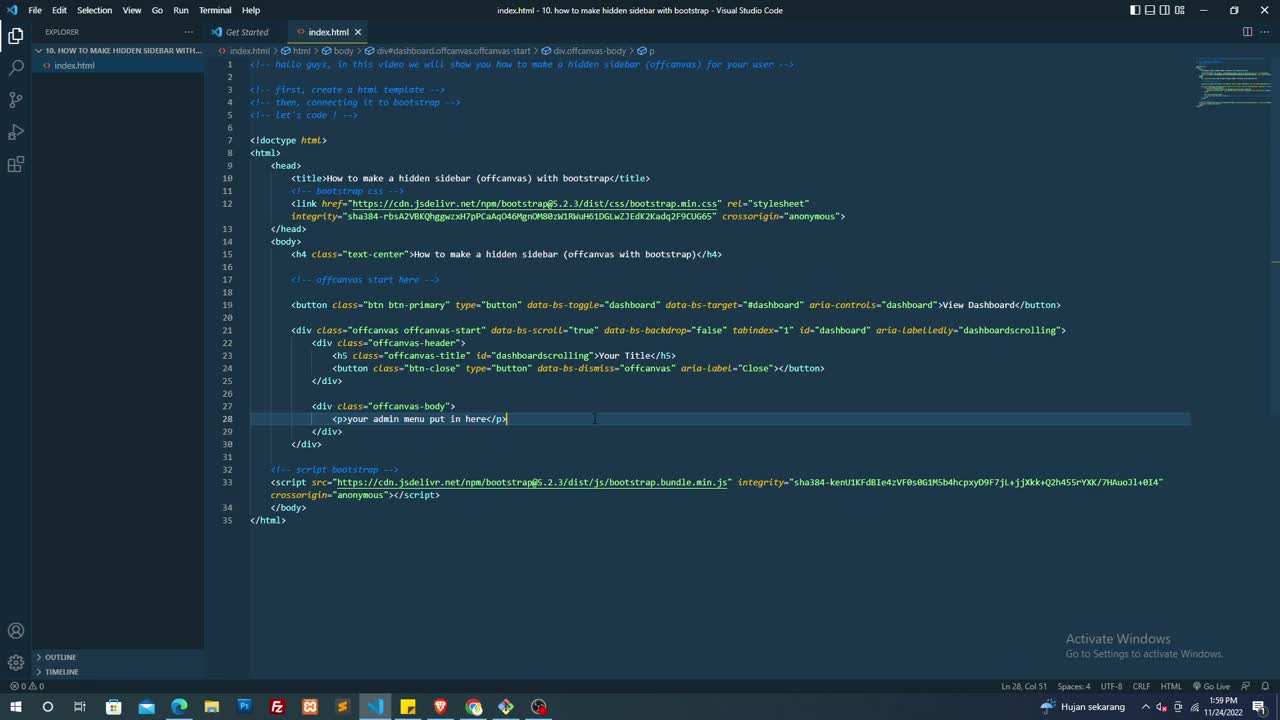Viewport: 1280px width, 720px height.
Task: Open Windows Start menu
Action: coord(15,707)
